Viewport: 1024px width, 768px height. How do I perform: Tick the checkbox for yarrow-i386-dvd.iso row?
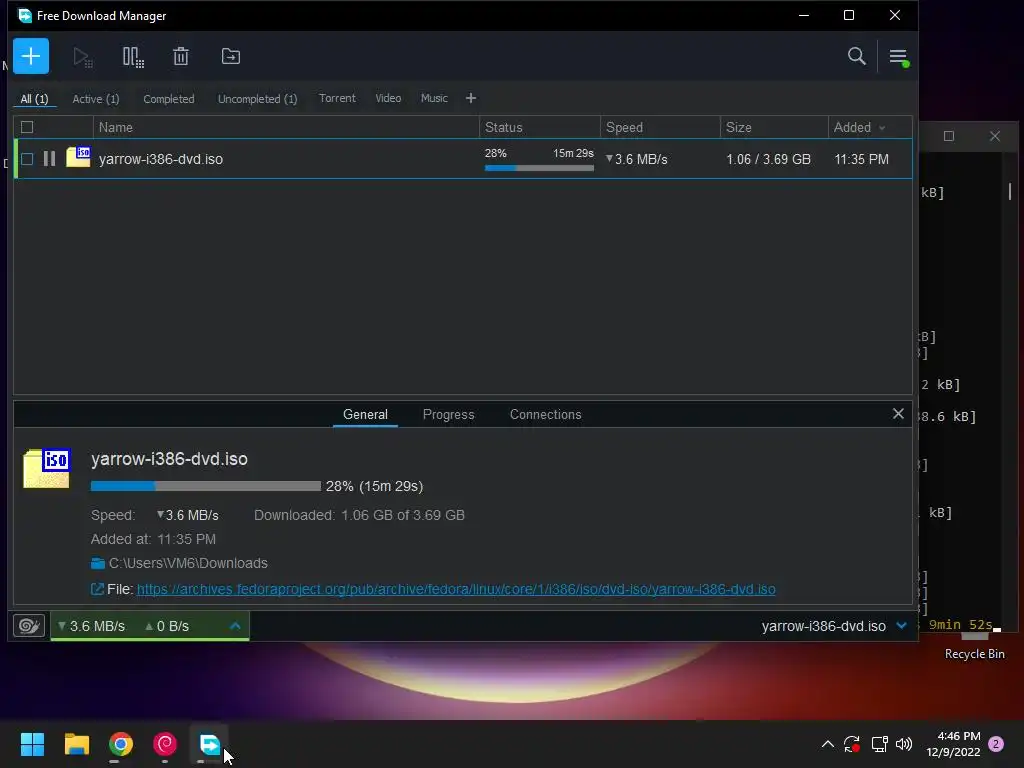point(27,159)
